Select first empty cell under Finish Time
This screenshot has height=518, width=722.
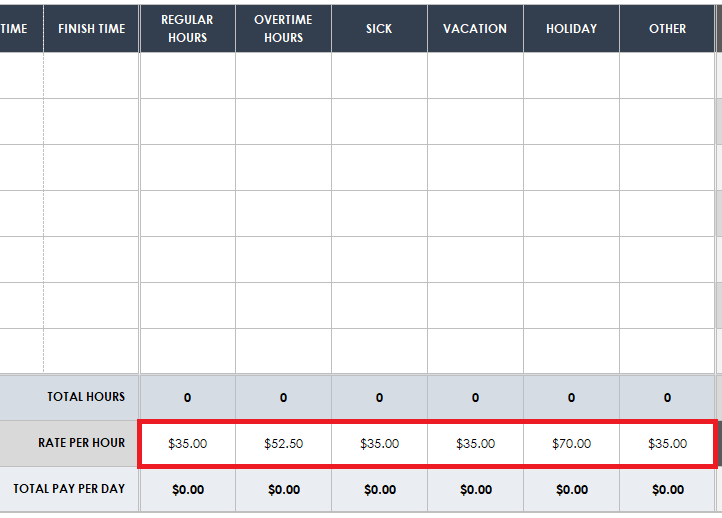tap(91, 75)
